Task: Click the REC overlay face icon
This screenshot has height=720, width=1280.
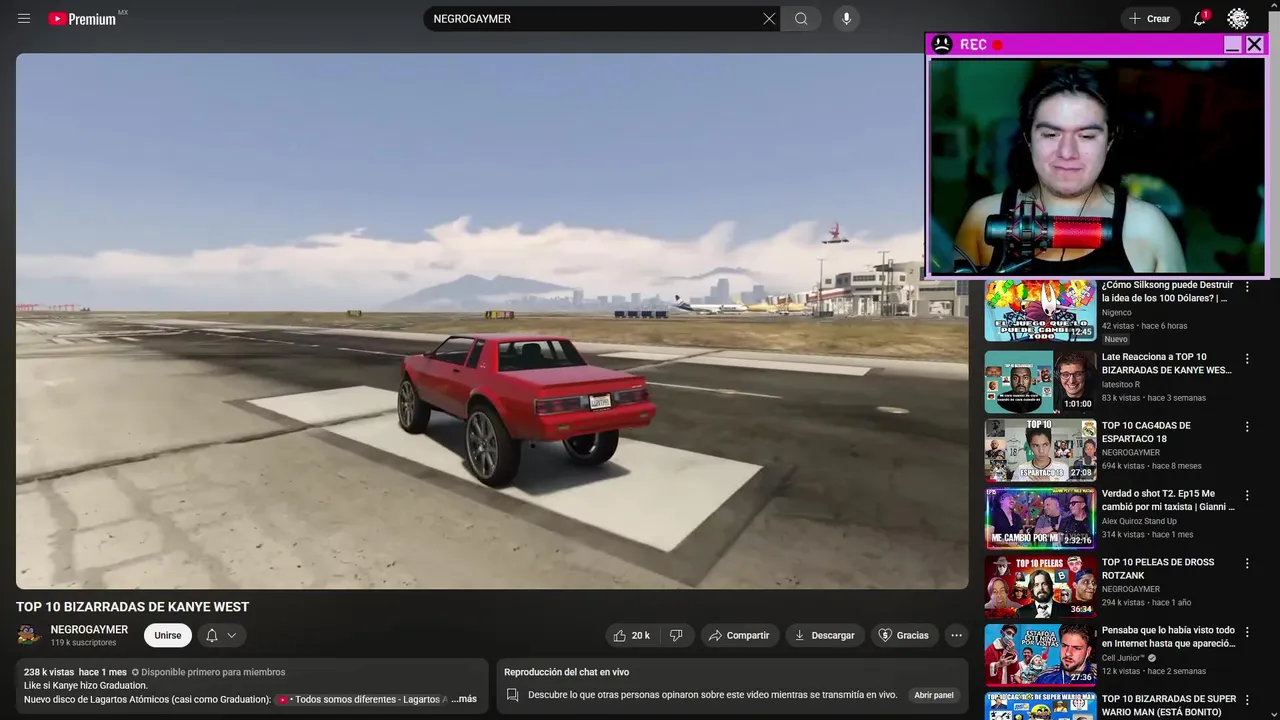Action: tap(941, 44)
